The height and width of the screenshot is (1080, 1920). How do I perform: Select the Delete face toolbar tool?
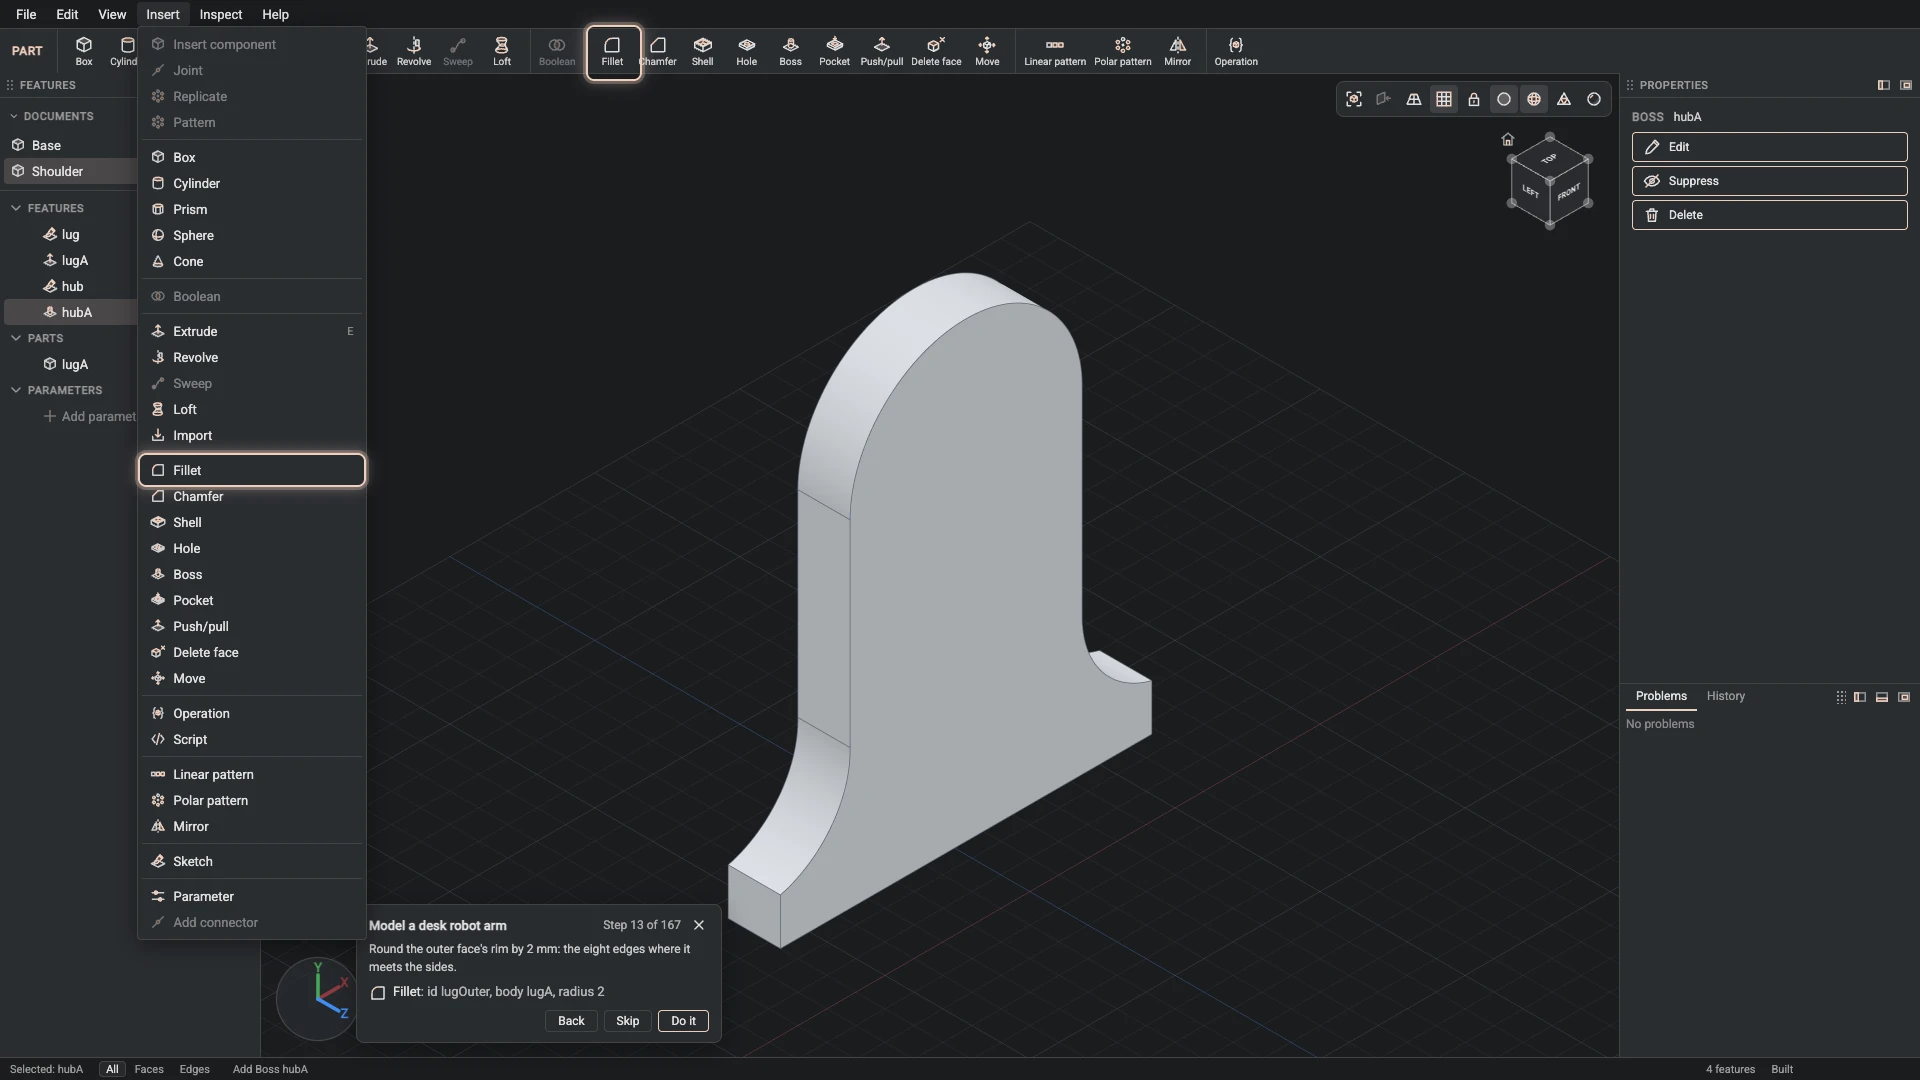(x=937, y=52)
